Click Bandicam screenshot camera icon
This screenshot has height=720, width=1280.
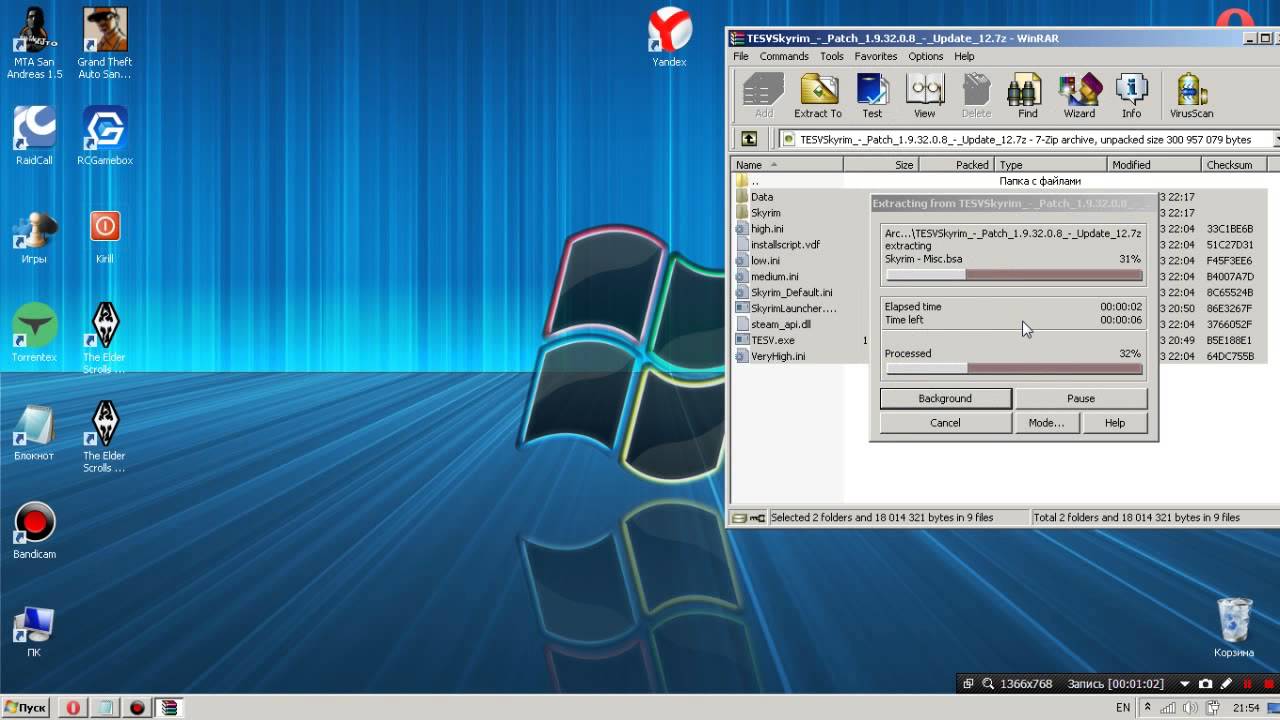[x=1205, y=684]
